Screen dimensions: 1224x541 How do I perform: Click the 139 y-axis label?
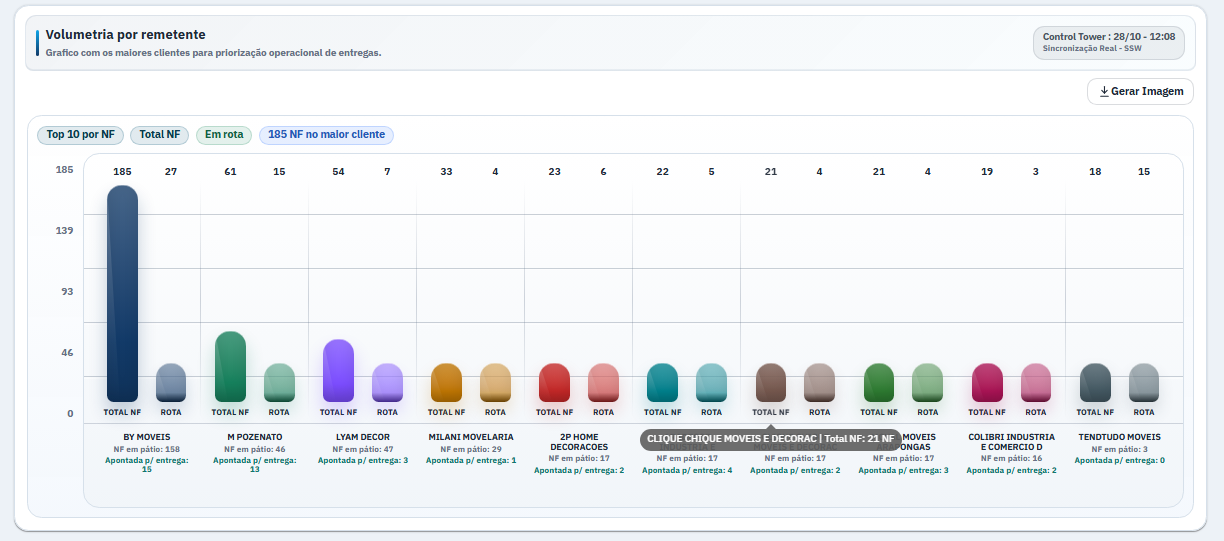tap(64, 231)
